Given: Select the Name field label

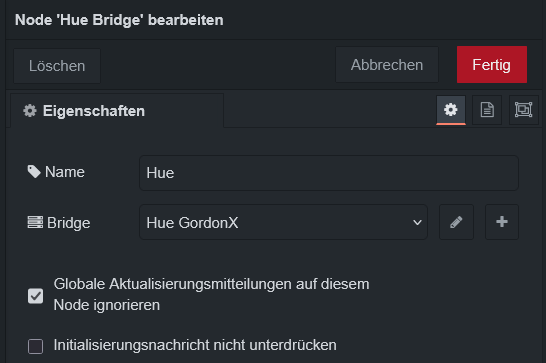Looking at the screenshot, I should coord(65,172).
